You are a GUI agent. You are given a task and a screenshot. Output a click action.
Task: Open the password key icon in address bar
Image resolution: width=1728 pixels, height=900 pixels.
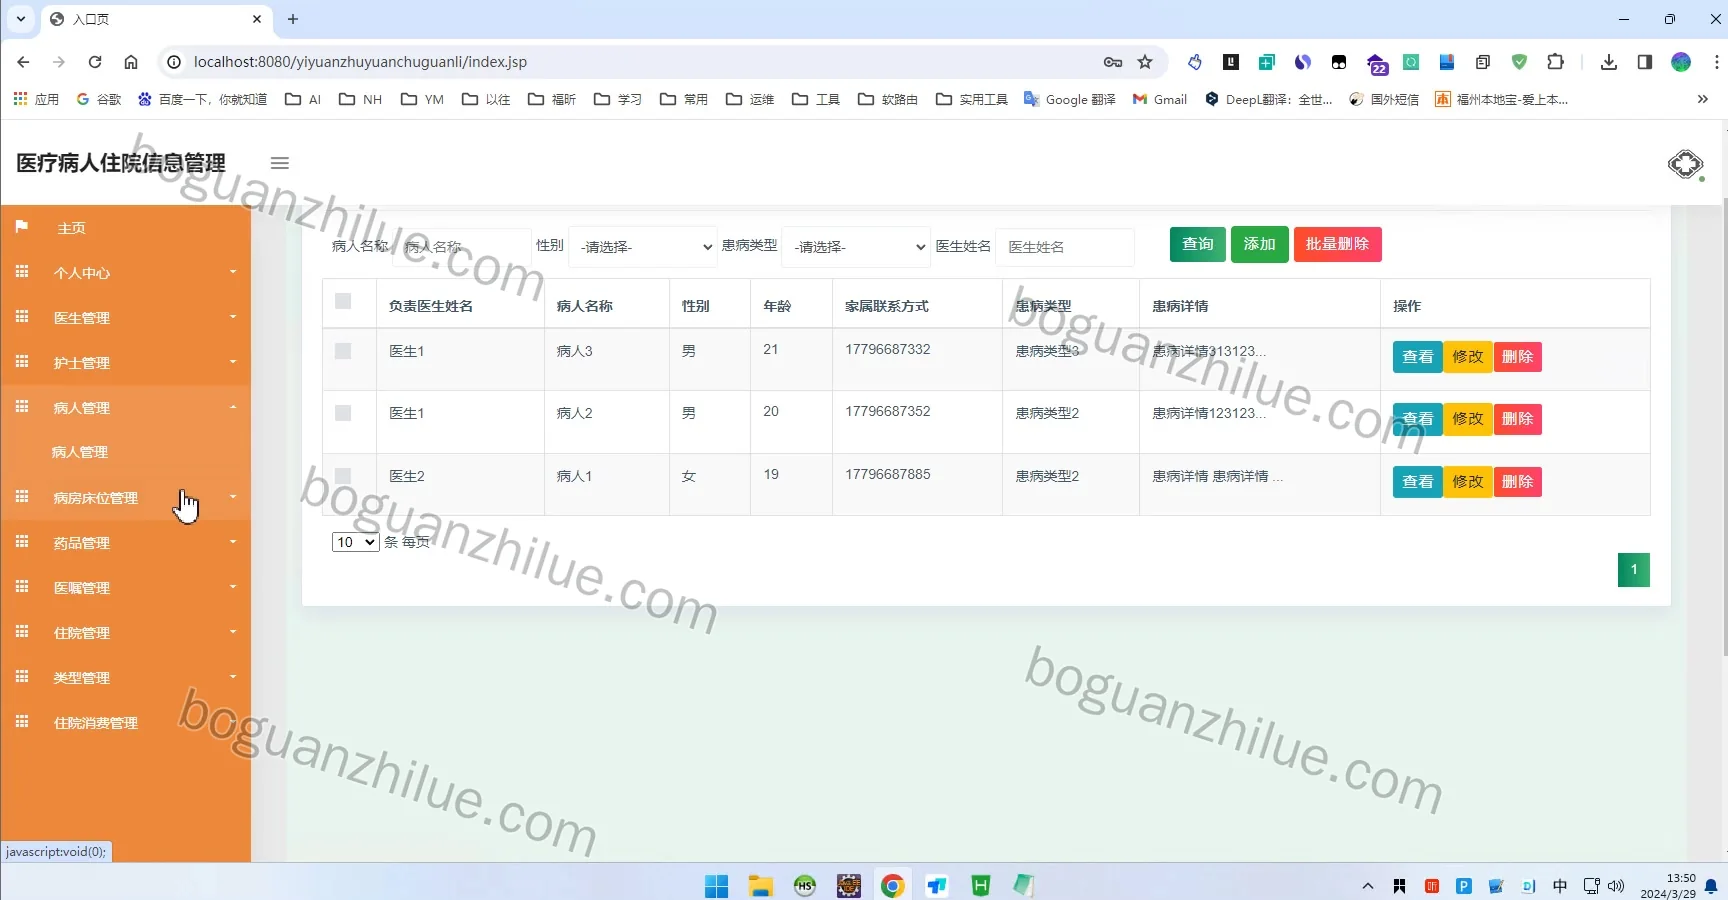click(1113, 62)
